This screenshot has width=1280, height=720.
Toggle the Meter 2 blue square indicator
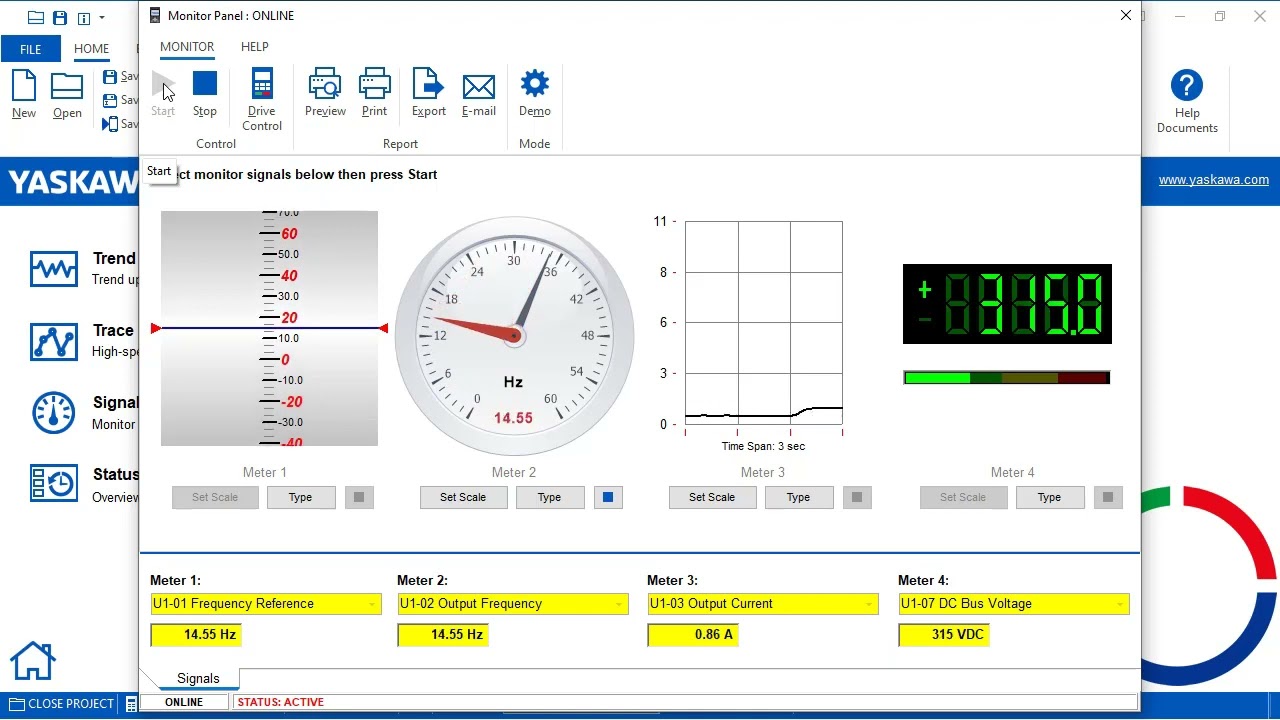[608, 497]
